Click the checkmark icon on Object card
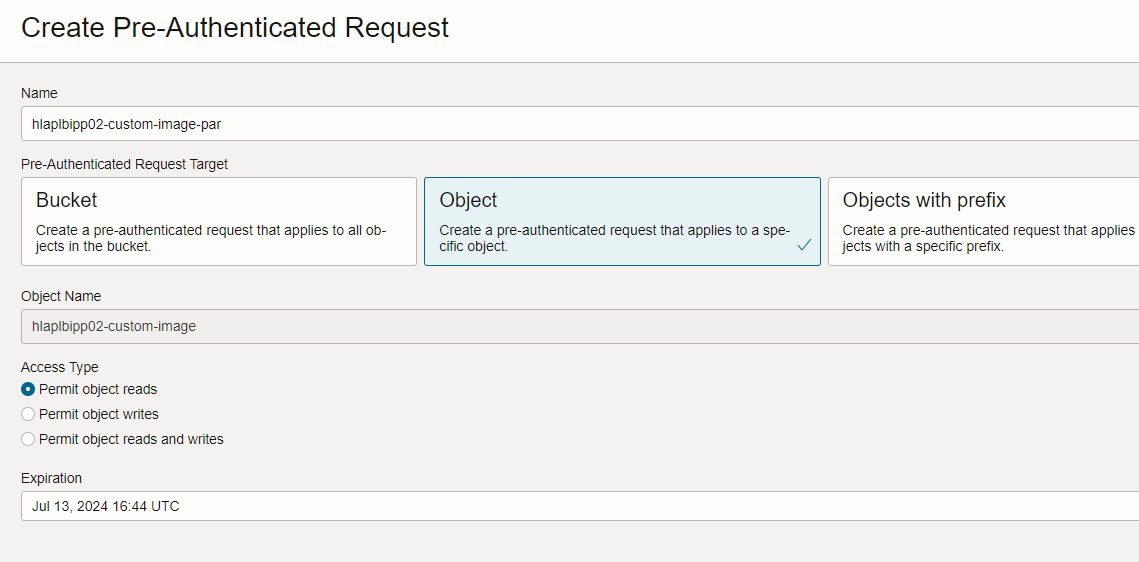The height and width of the screenshot is (562, 1139). (x=804, y=245)
